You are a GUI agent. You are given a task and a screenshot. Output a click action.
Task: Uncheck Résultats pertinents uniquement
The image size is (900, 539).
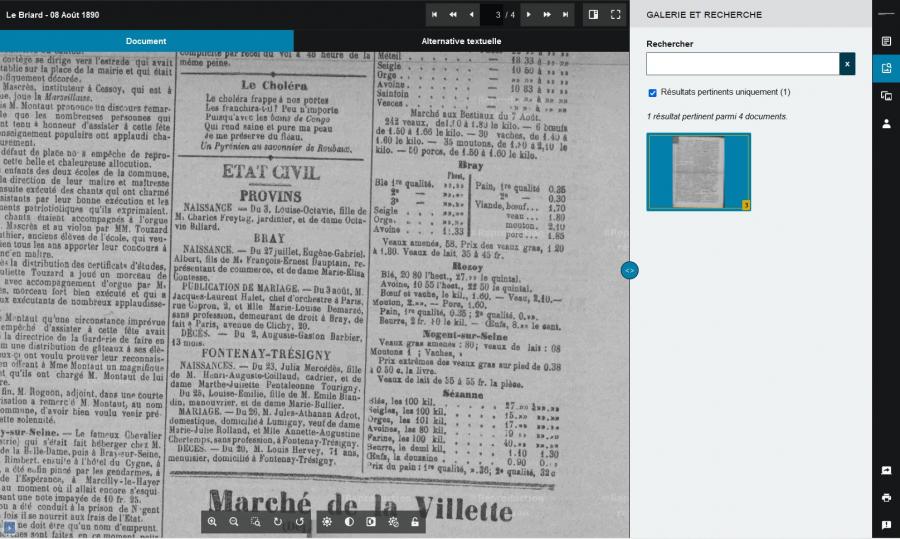click(653, 92)
